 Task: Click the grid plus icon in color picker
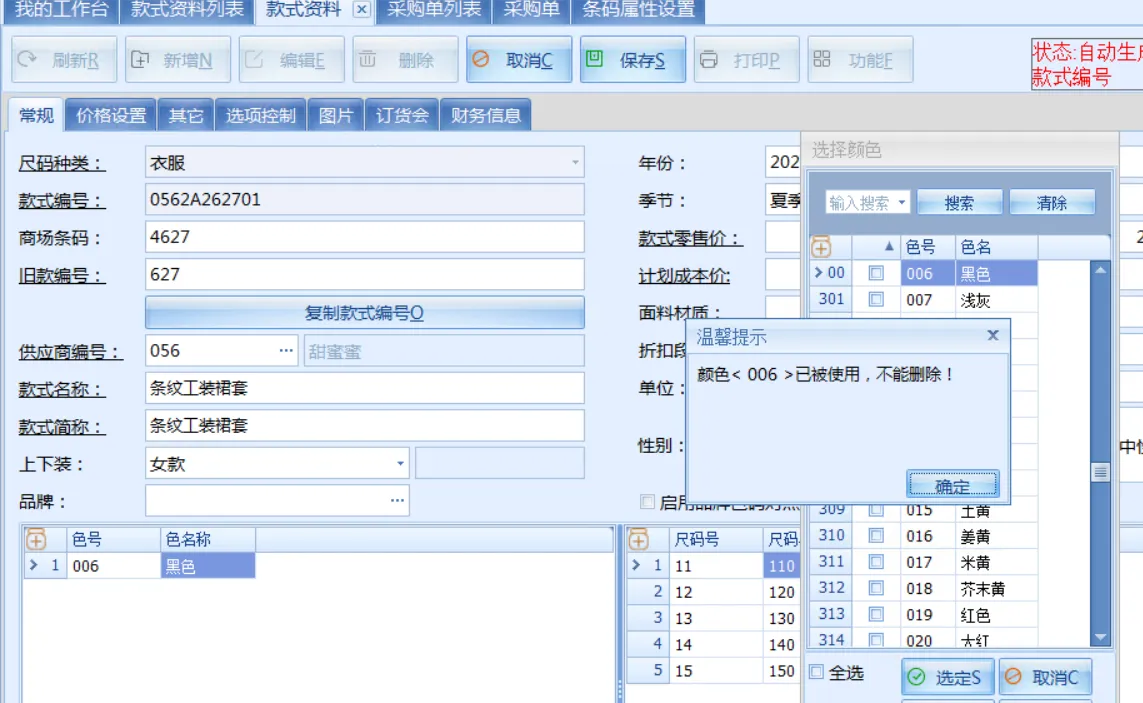pyautogui.click(x=821, y=247)
